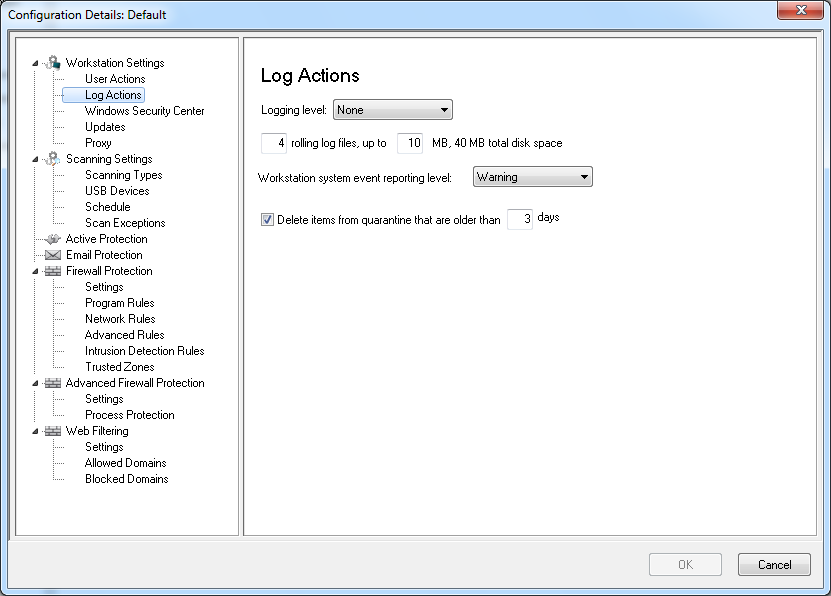
Task: Open the Logging level dropdown
Action: click(393, 110)
